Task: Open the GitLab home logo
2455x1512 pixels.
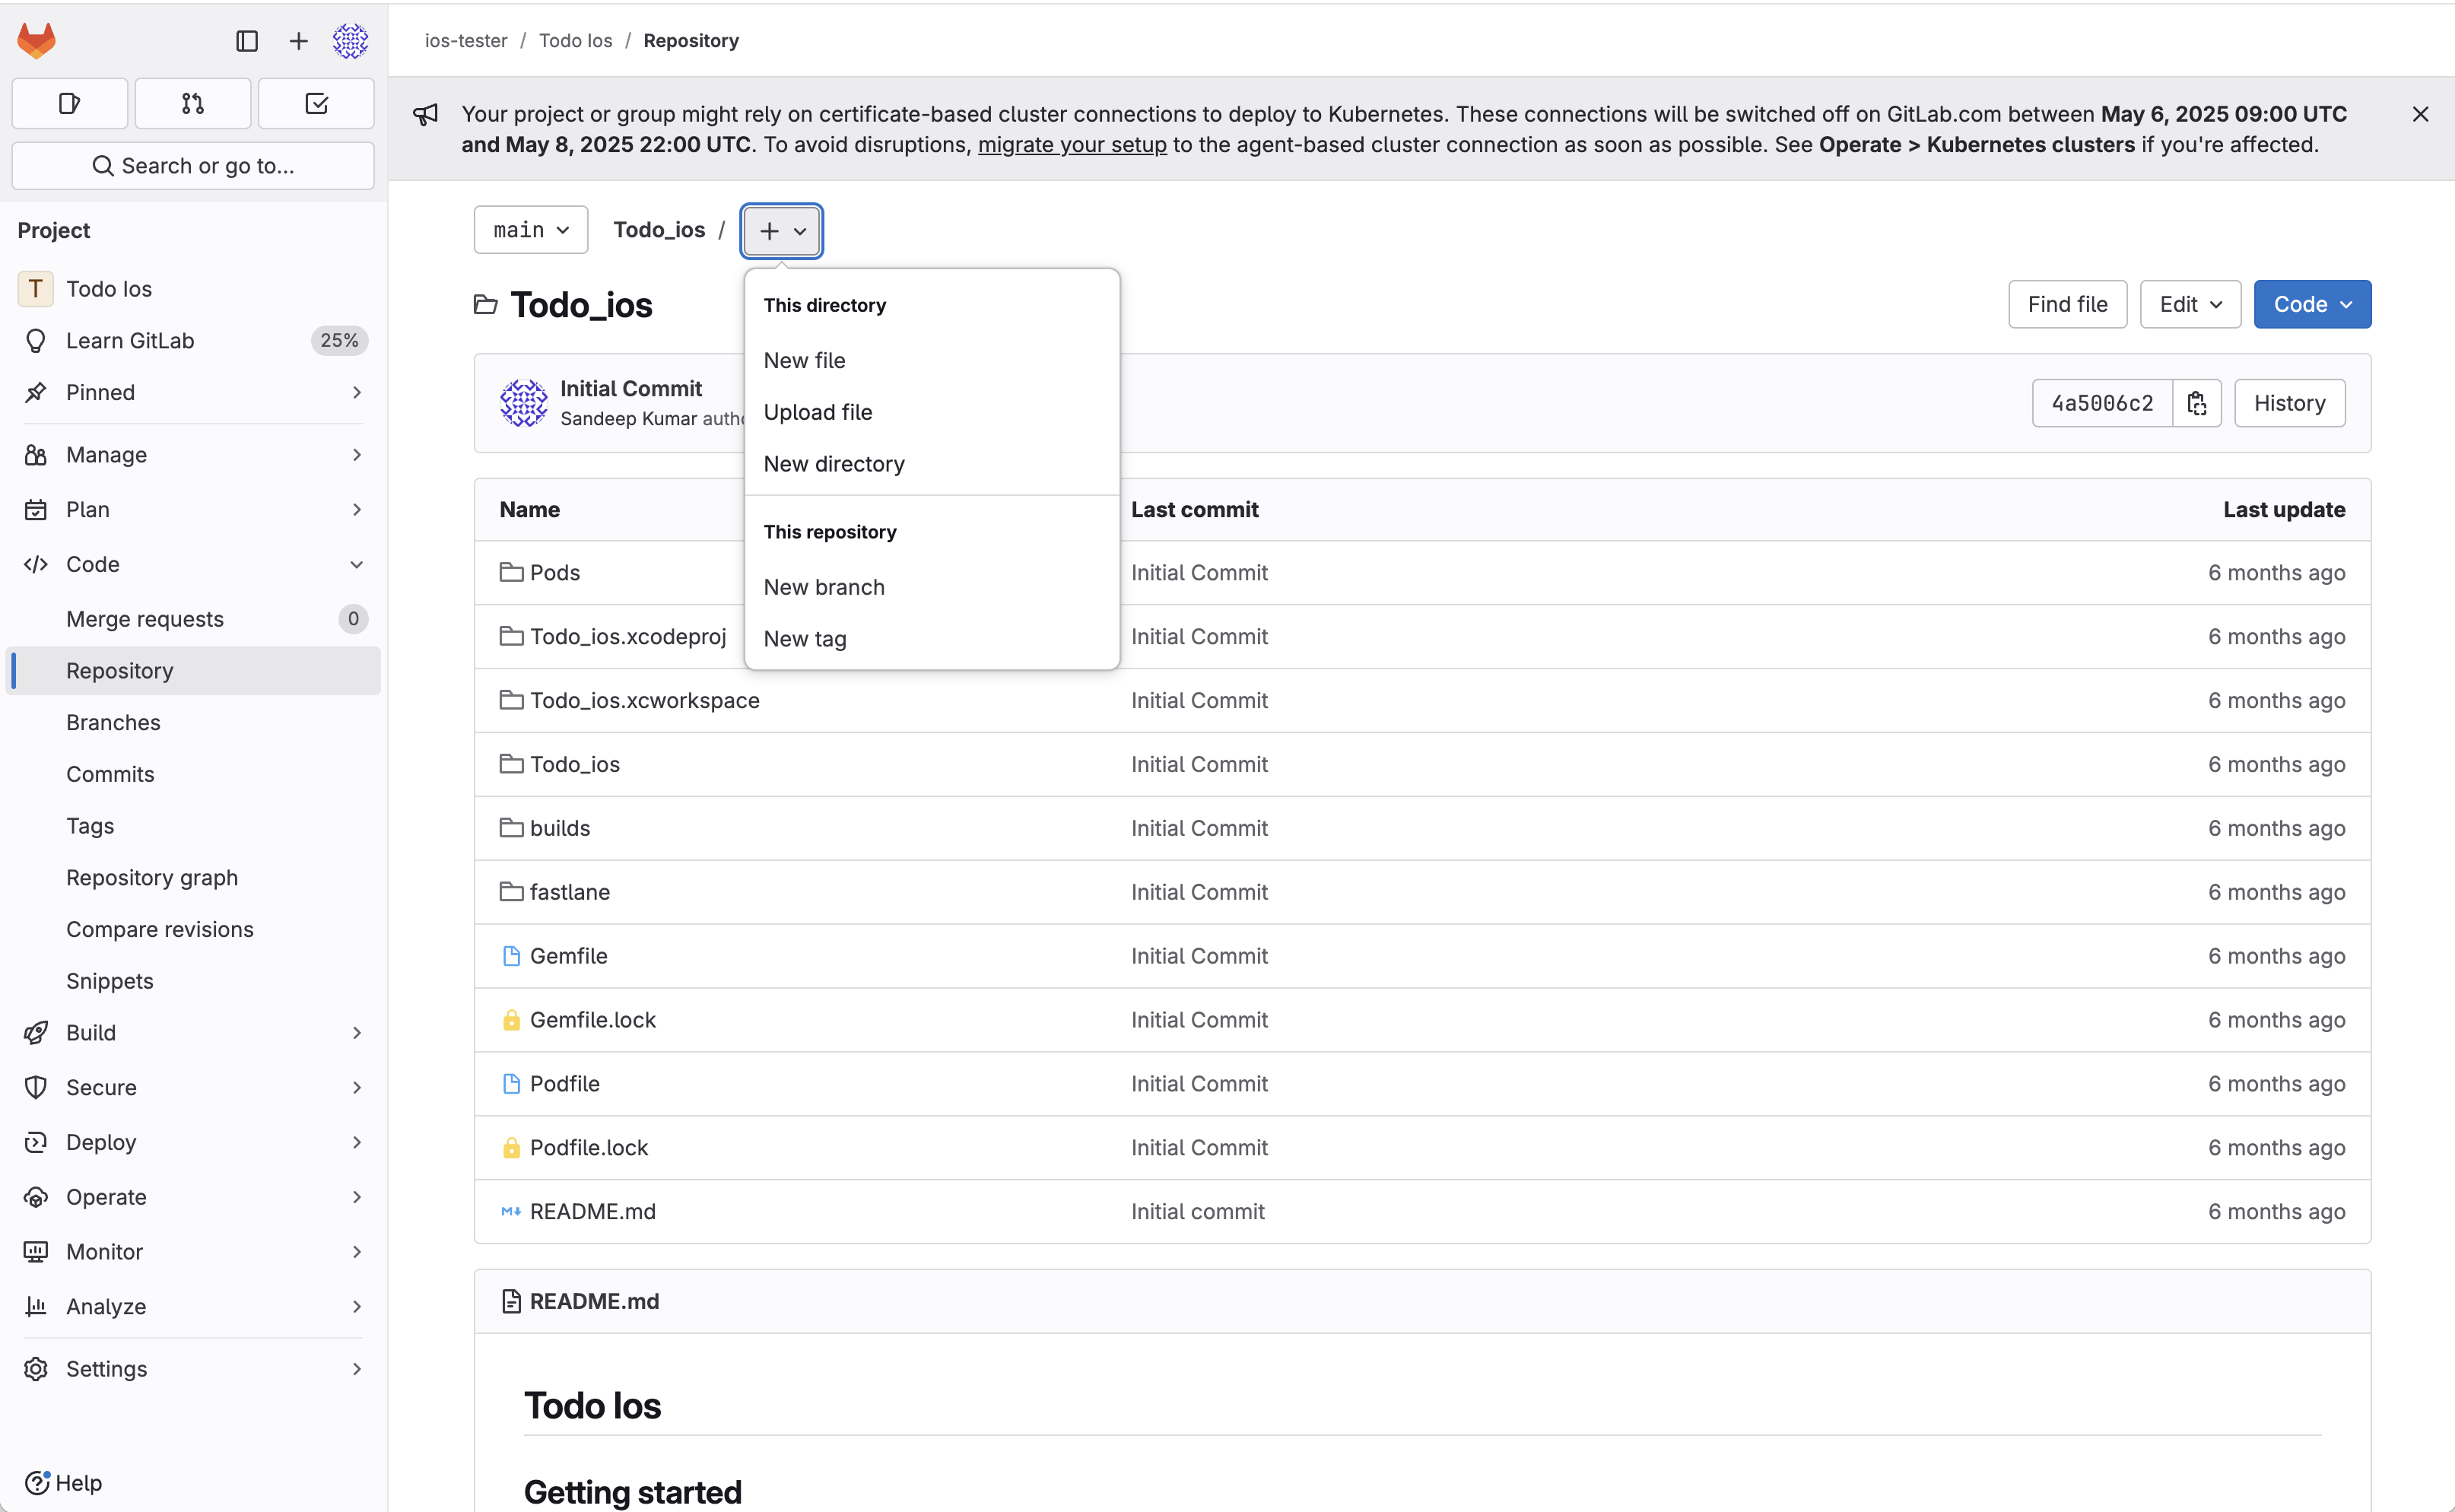Action: coord(37,40)
